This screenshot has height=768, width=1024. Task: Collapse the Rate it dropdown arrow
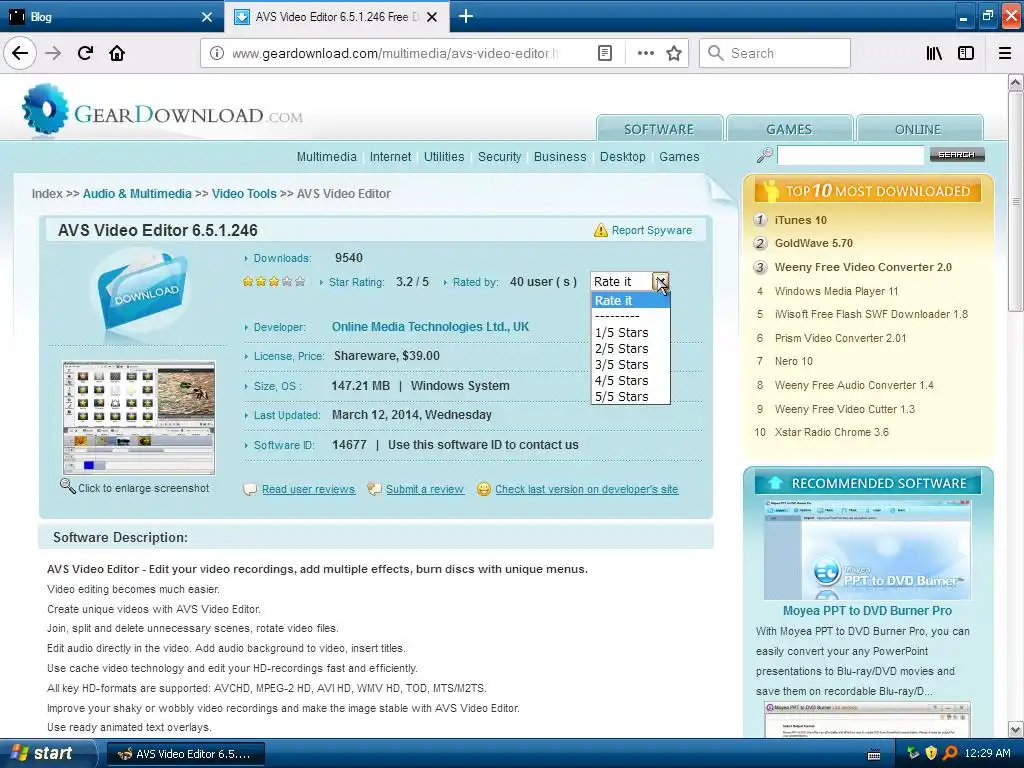[661, 281]
